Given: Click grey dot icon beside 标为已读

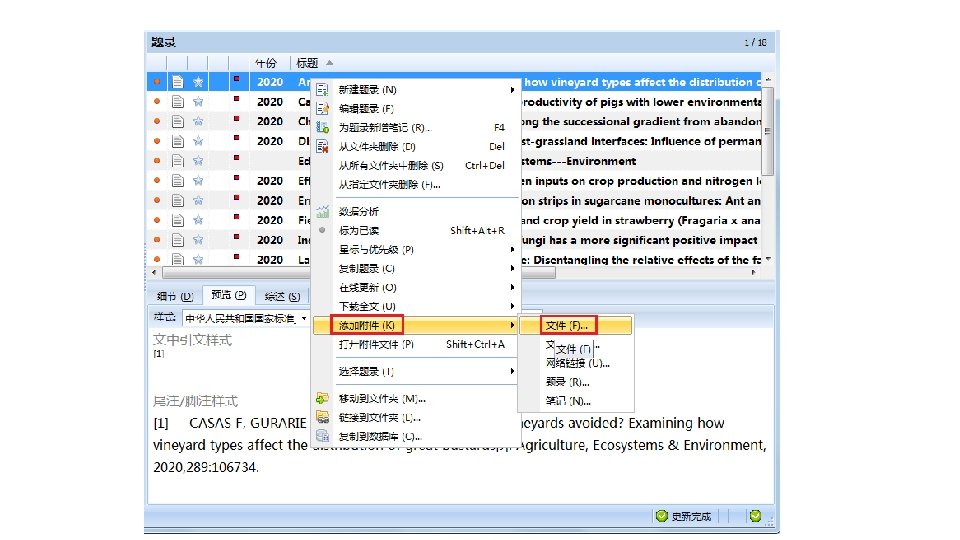Looking at the screenshot, I should [322, 230].
